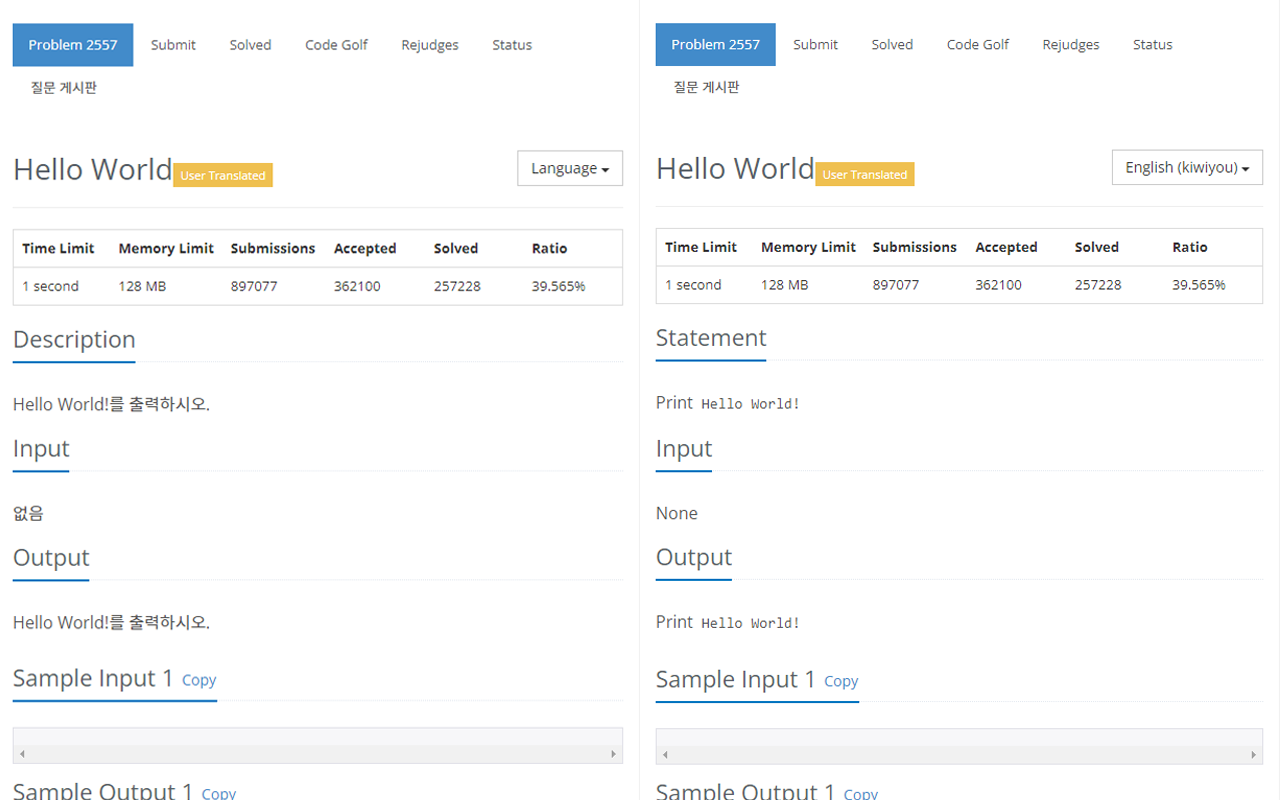
Task: Open Solved tab in right panel
Action: click(891, 45)
